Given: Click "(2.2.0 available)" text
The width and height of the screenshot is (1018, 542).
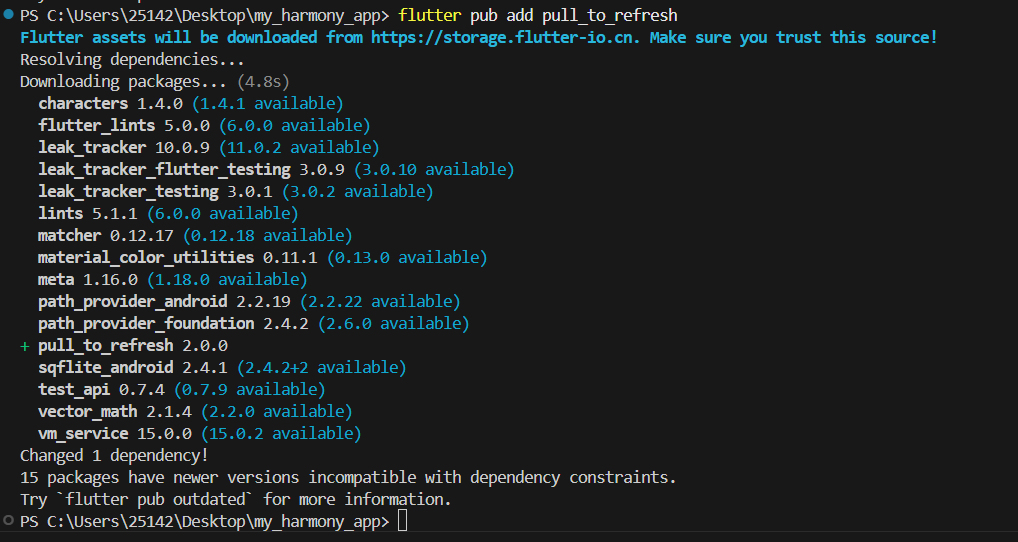Looking at the screenshot, I should [x=277, y=412].
